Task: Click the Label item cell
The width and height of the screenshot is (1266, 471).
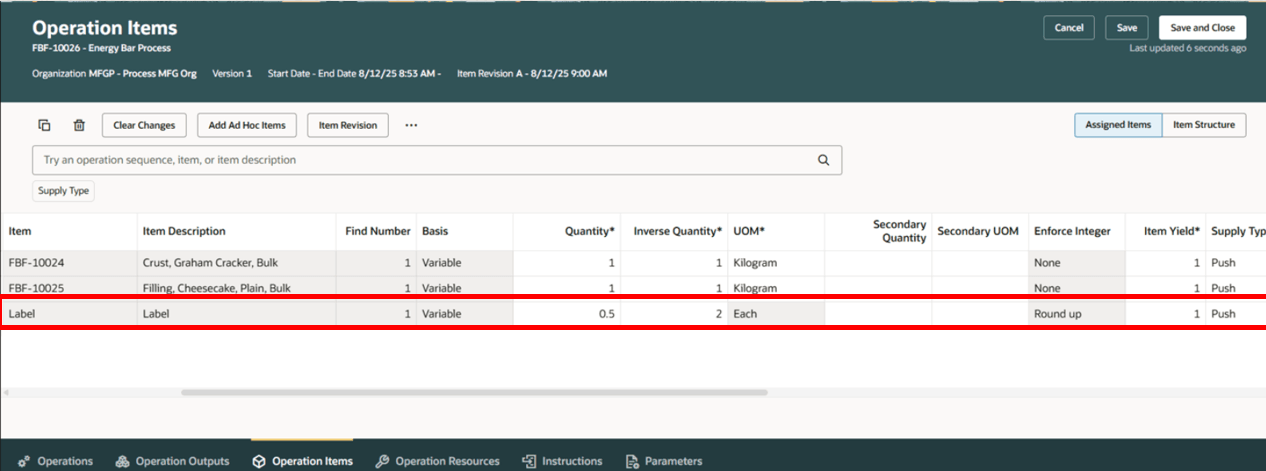Action: click(69, 314)
